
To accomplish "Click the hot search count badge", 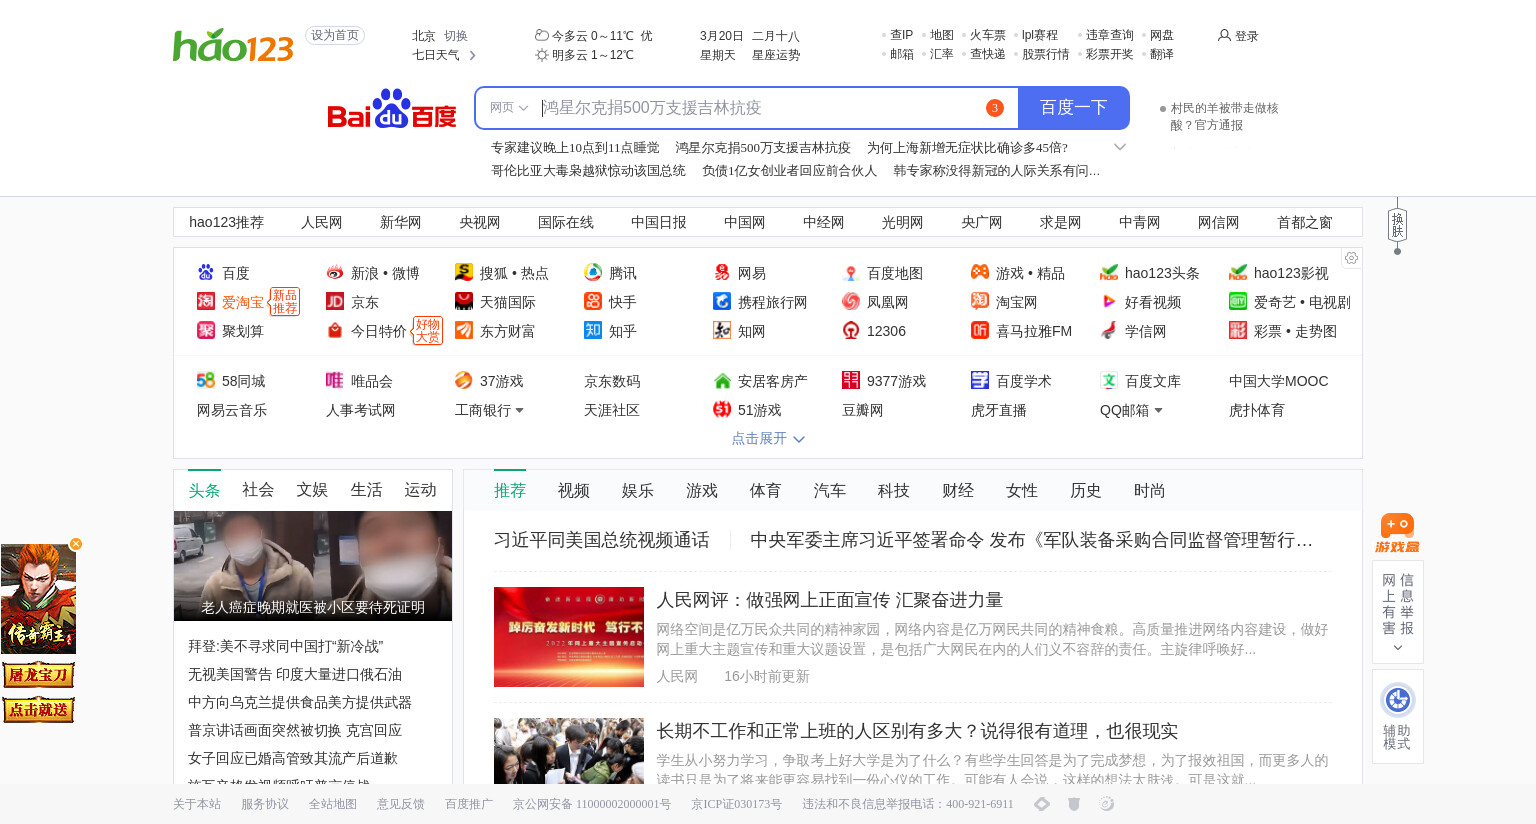I will coord(994,108).
